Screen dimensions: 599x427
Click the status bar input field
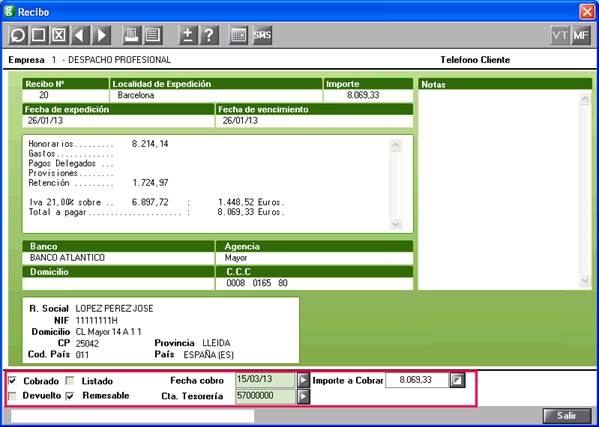click(x=132, y=416)
